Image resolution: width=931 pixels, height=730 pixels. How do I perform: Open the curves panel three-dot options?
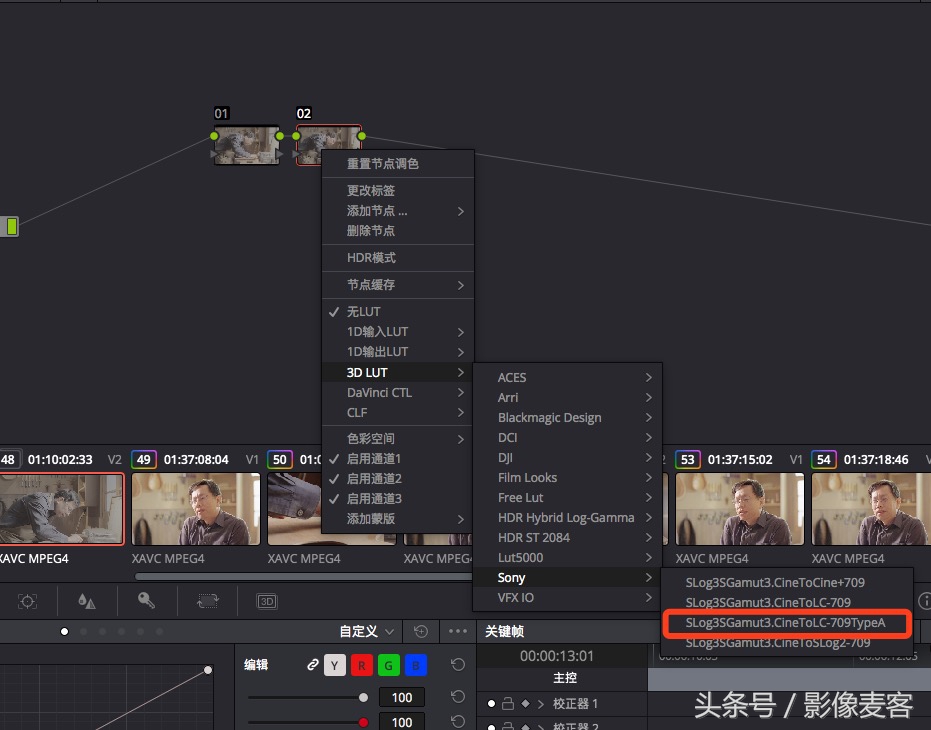pyautogui.click(x=458, y=631)
